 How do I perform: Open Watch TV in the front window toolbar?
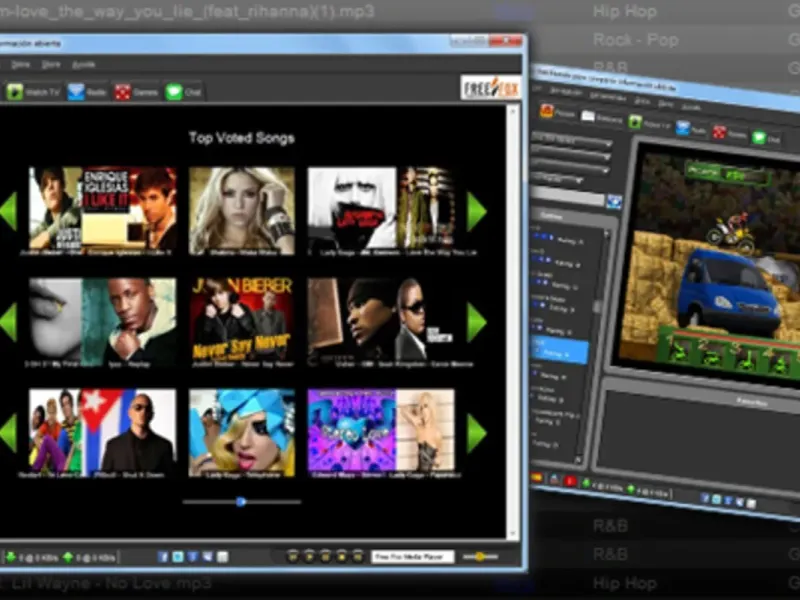coord(34,92)
